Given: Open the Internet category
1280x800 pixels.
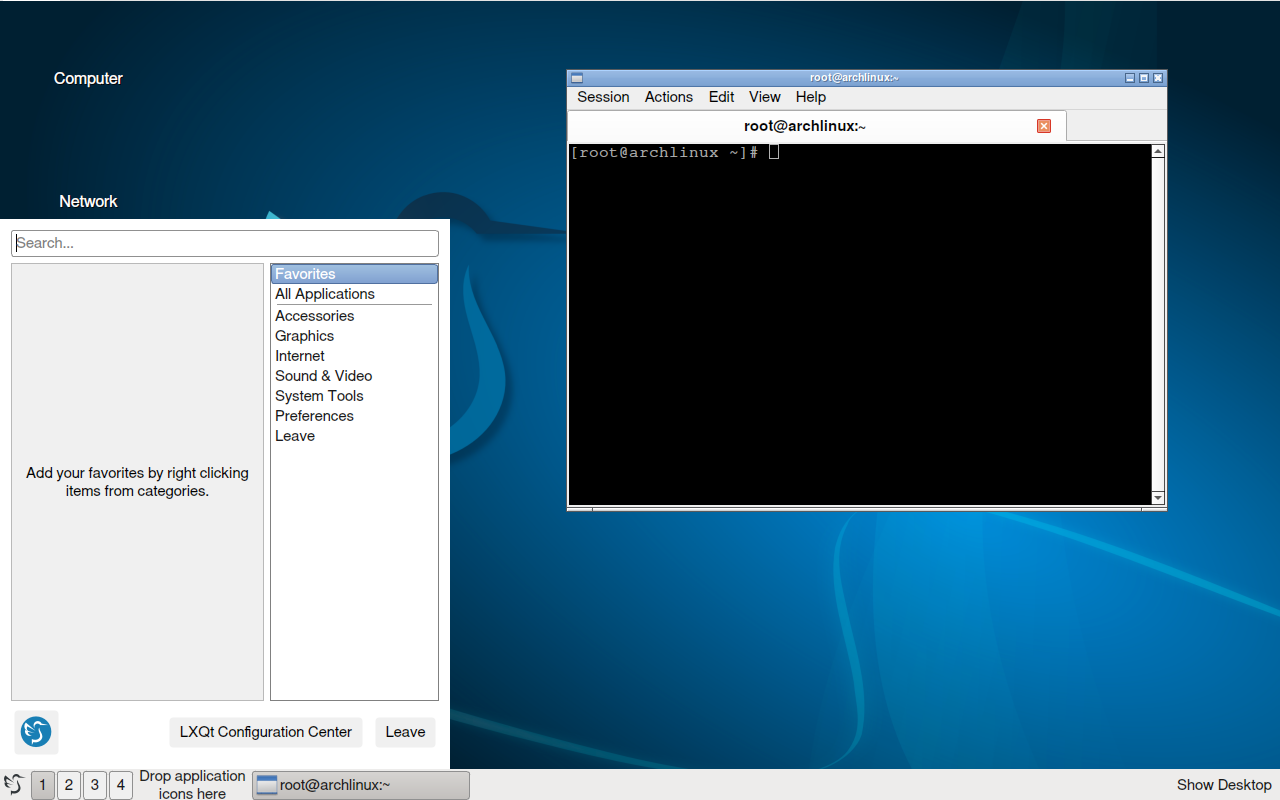Looking at the screenshot, I should 354,356.
